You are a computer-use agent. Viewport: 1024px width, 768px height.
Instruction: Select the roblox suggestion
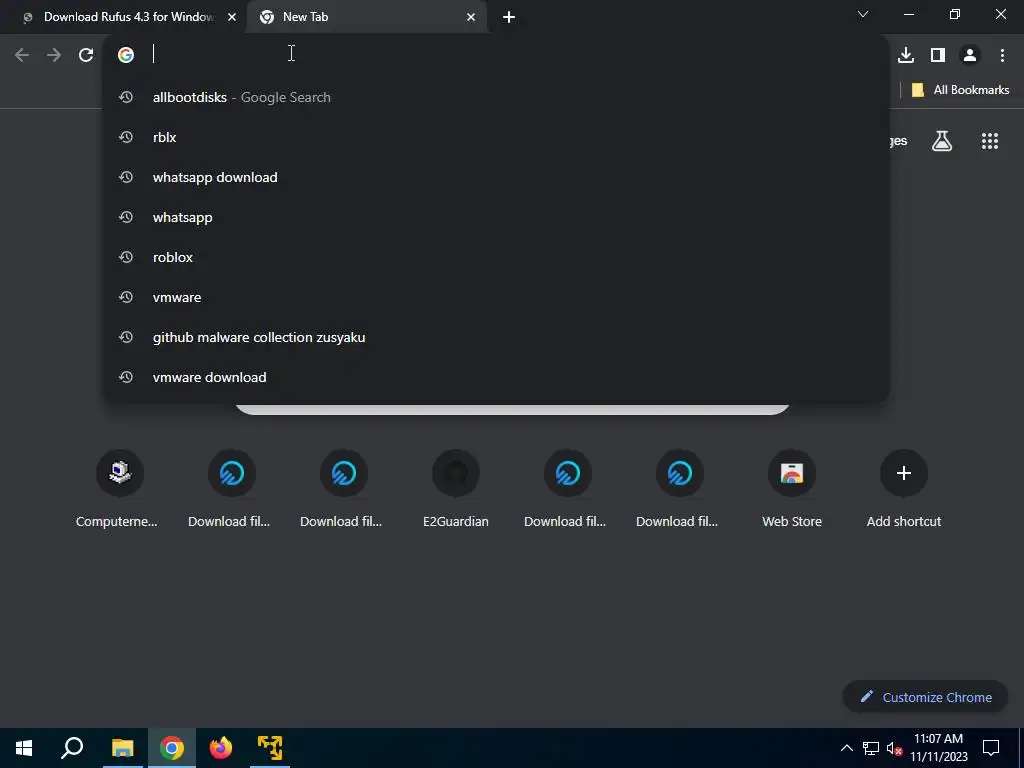[496, 257]
